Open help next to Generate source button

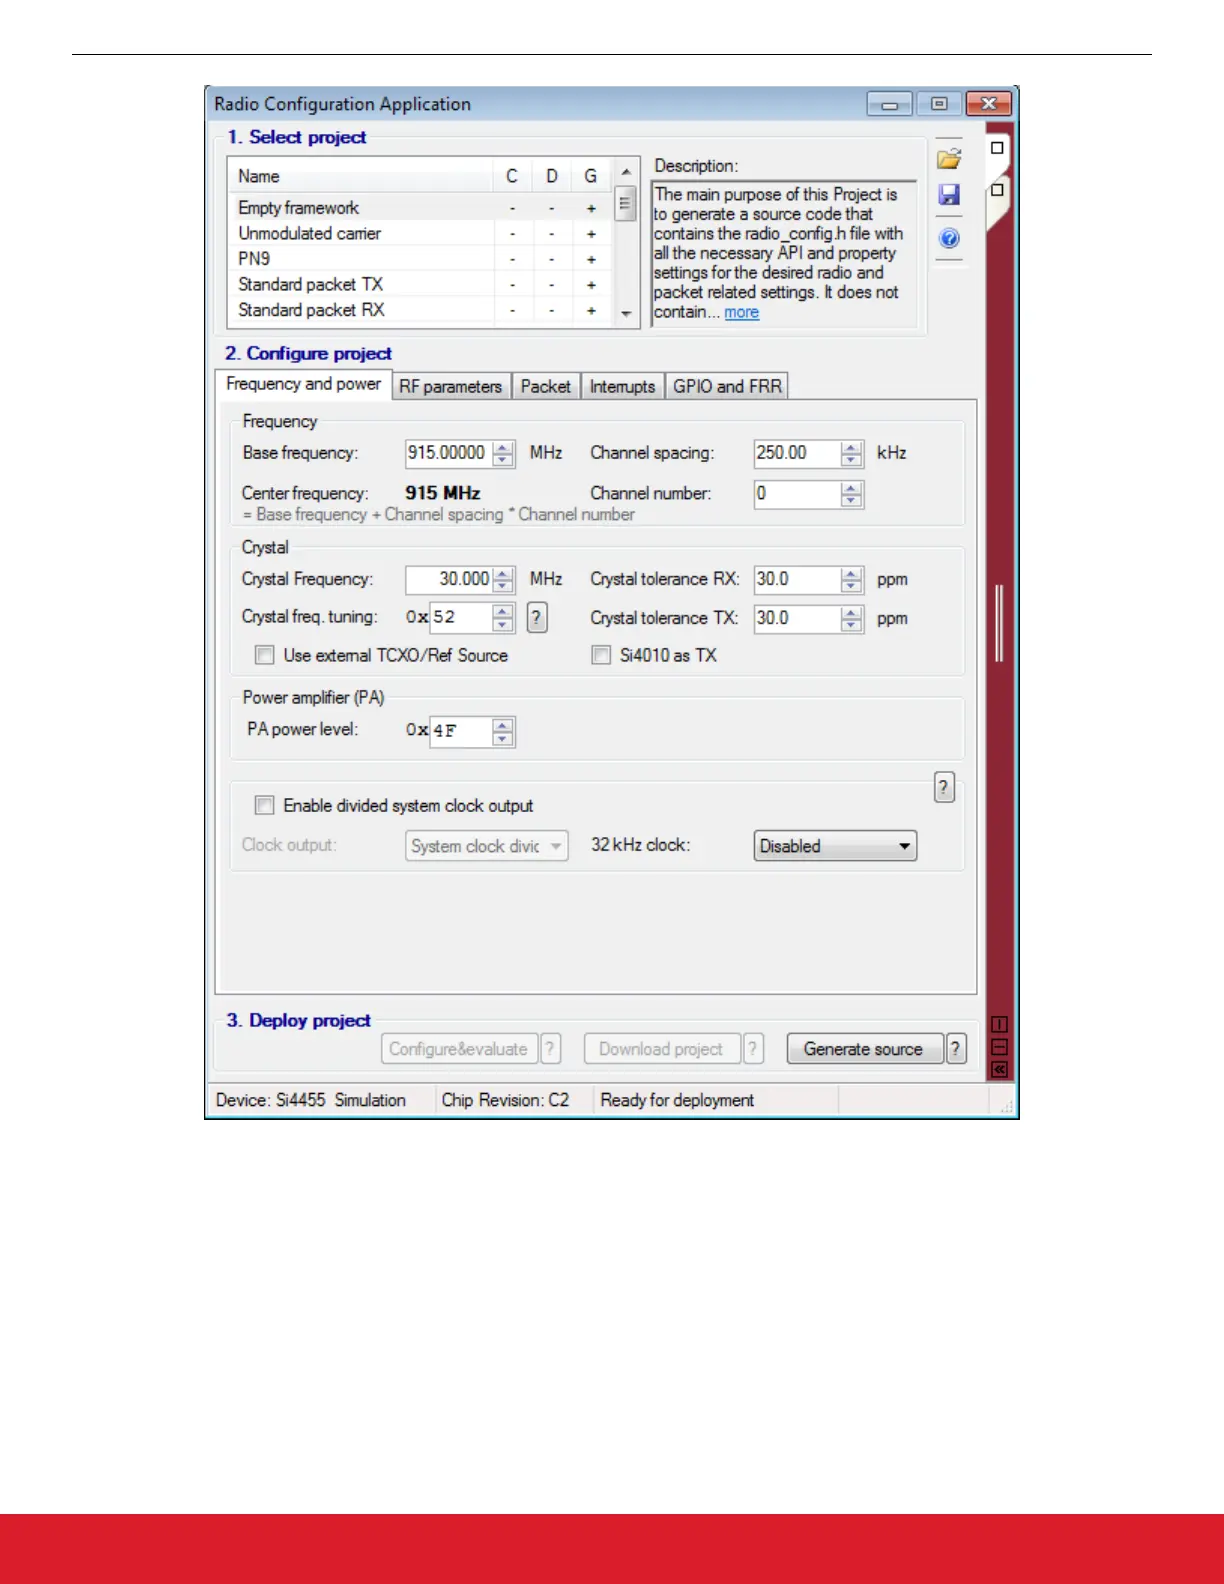point(956,1049)
